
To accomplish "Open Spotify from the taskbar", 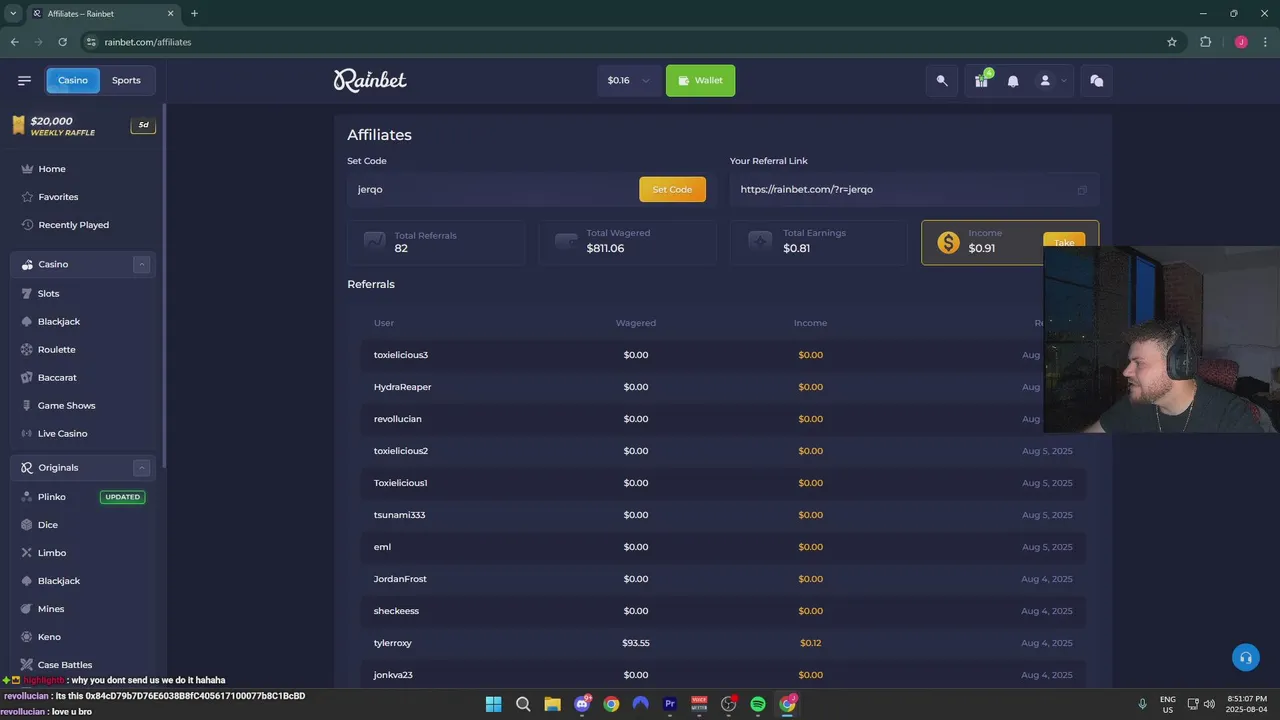I will click(758, 704).
